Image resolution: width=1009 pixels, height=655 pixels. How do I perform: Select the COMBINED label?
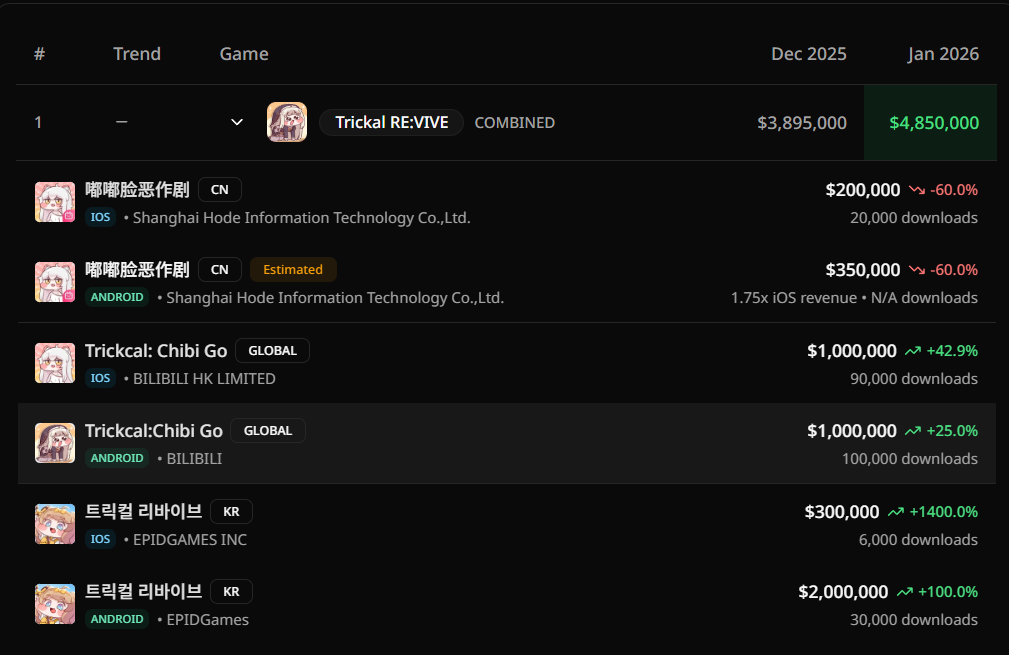[514, 122]
